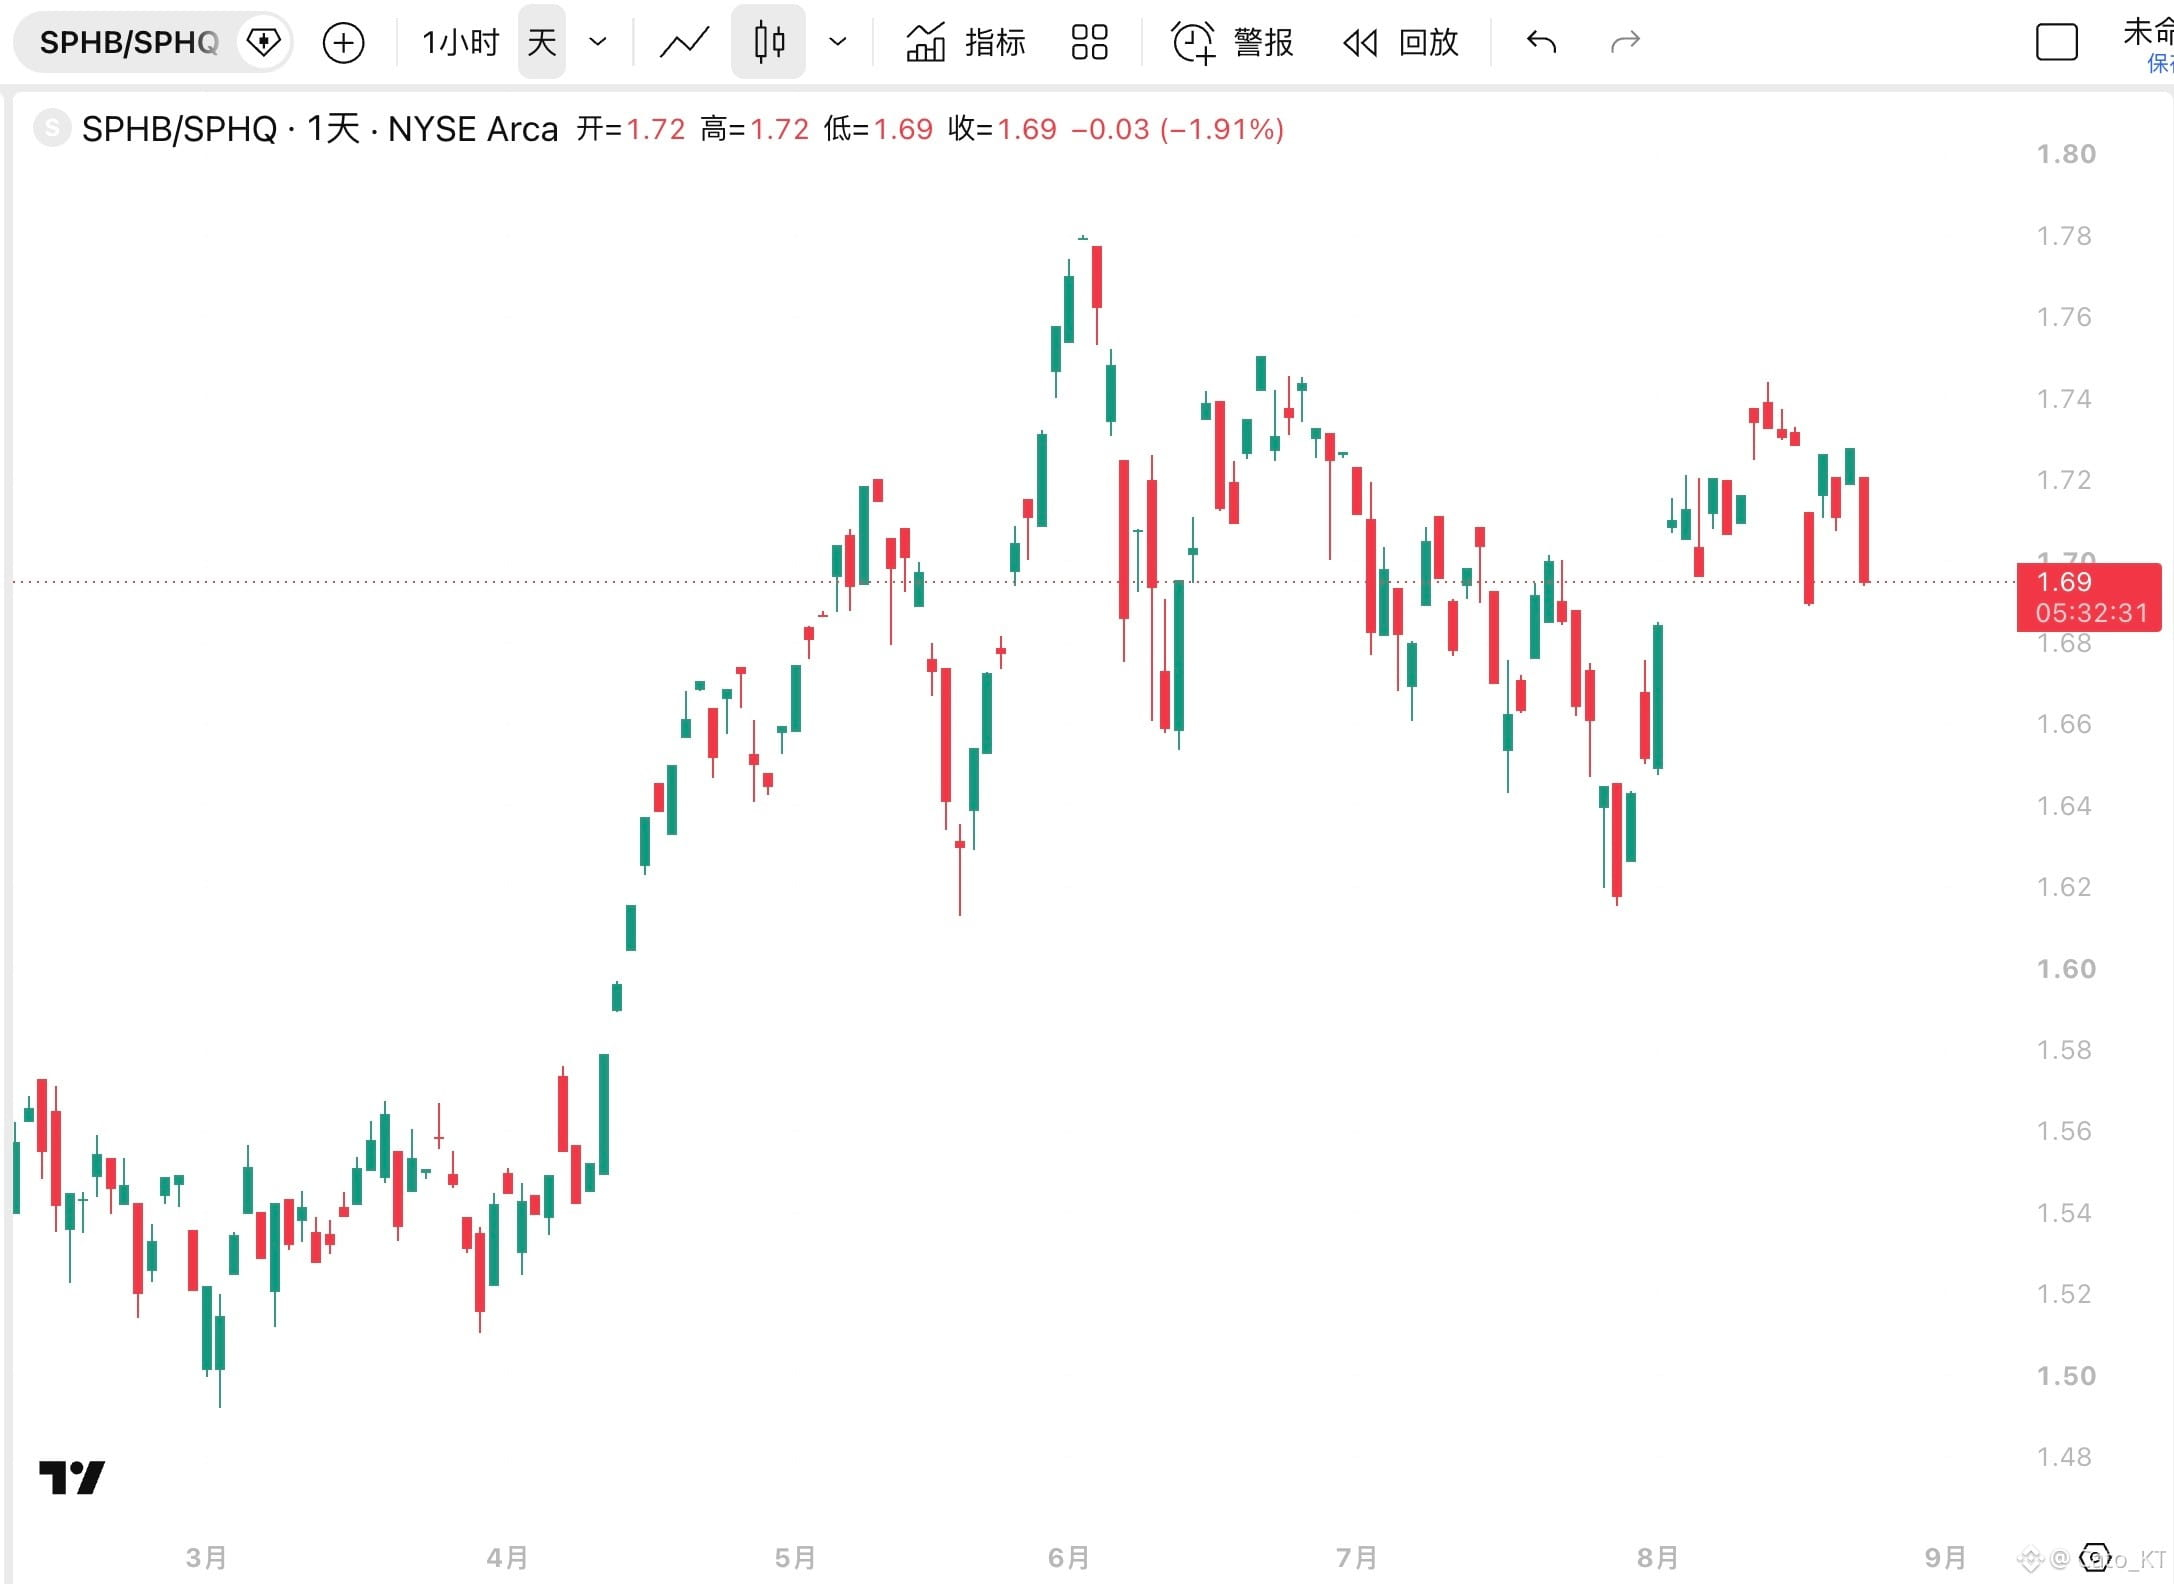Click the 1.78 price axis label
Screen dimensions: 2174x1584
coord(2064,236)
